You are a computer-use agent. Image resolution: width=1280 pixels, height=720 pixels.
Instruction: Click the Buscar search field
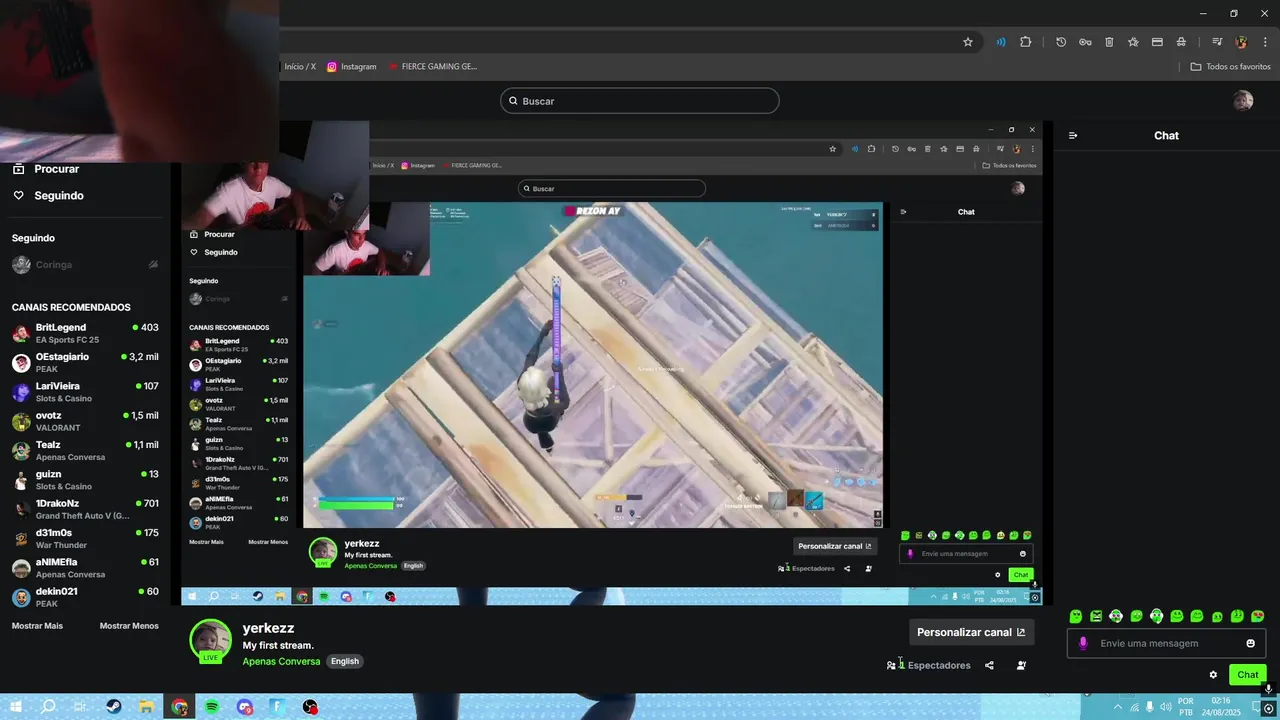(640, 101)
